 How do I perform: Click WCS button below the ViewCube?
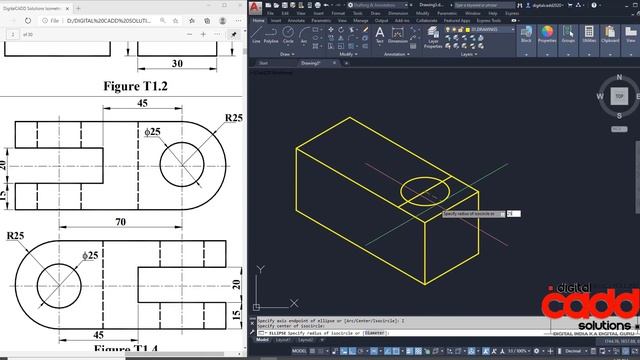click(x=619, y=129)
